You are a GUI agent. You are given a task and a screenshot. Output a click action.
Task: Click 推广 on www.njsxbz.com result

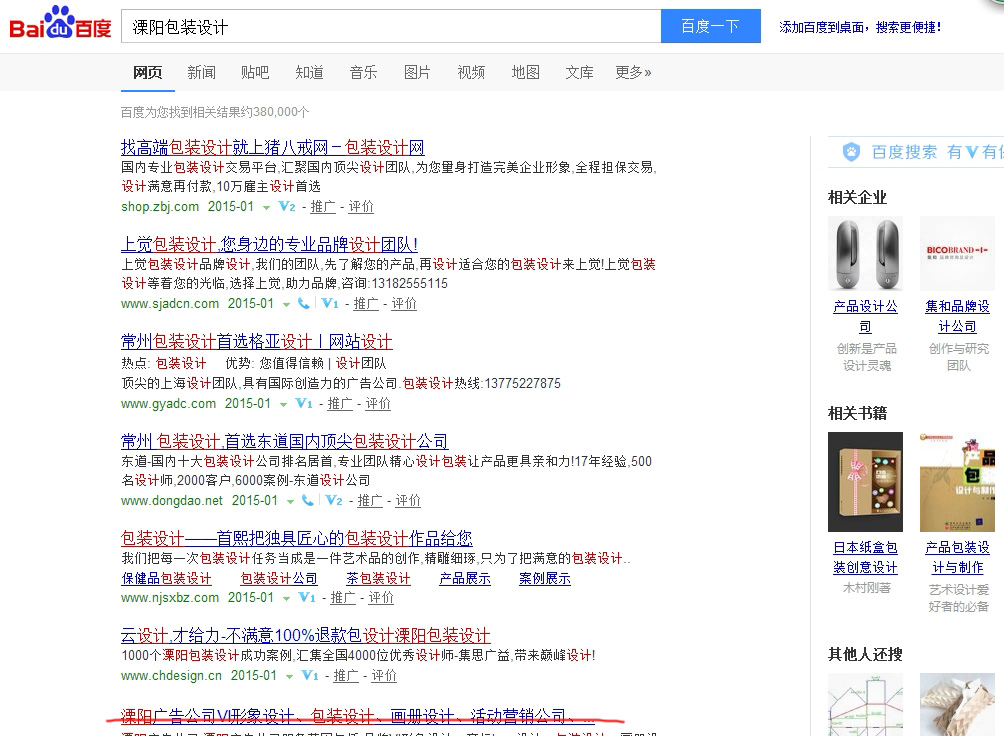(343, 598)
